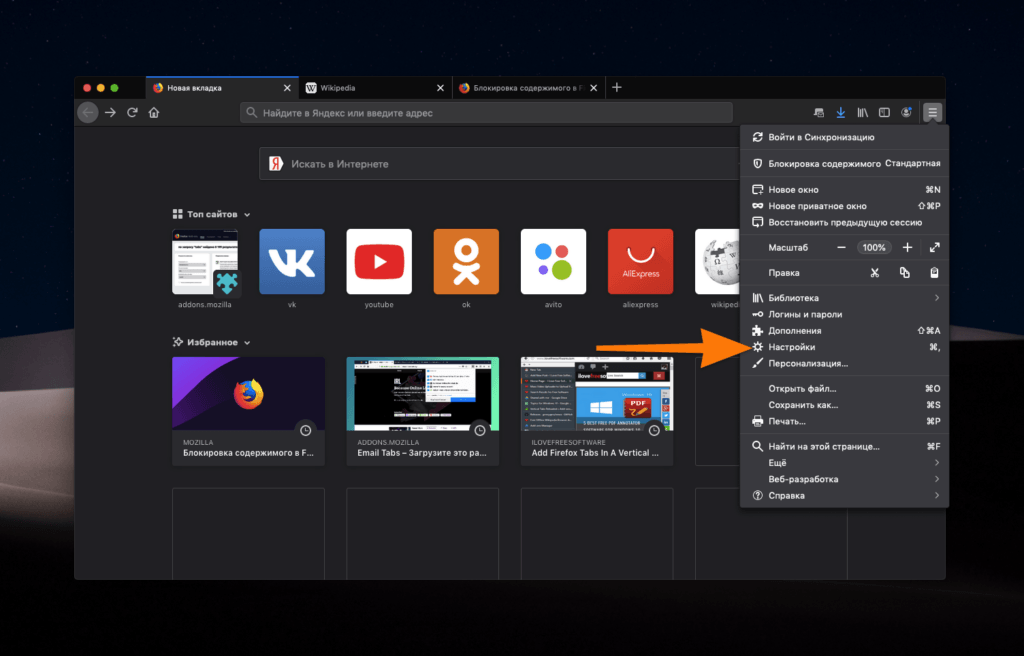
Task: Enter full screen via the arrows icon
Action: [x=935, y=247]
